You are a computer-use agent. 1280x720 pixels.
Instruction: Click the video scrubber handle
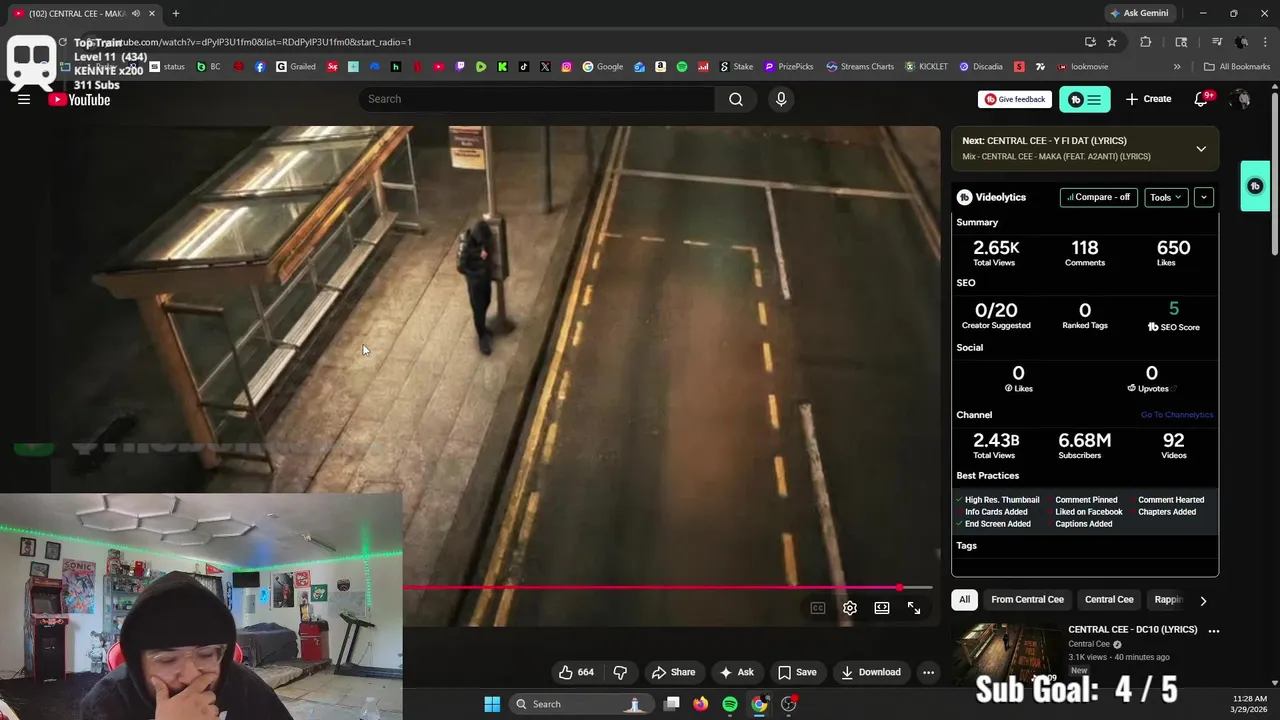coord(899,588)
